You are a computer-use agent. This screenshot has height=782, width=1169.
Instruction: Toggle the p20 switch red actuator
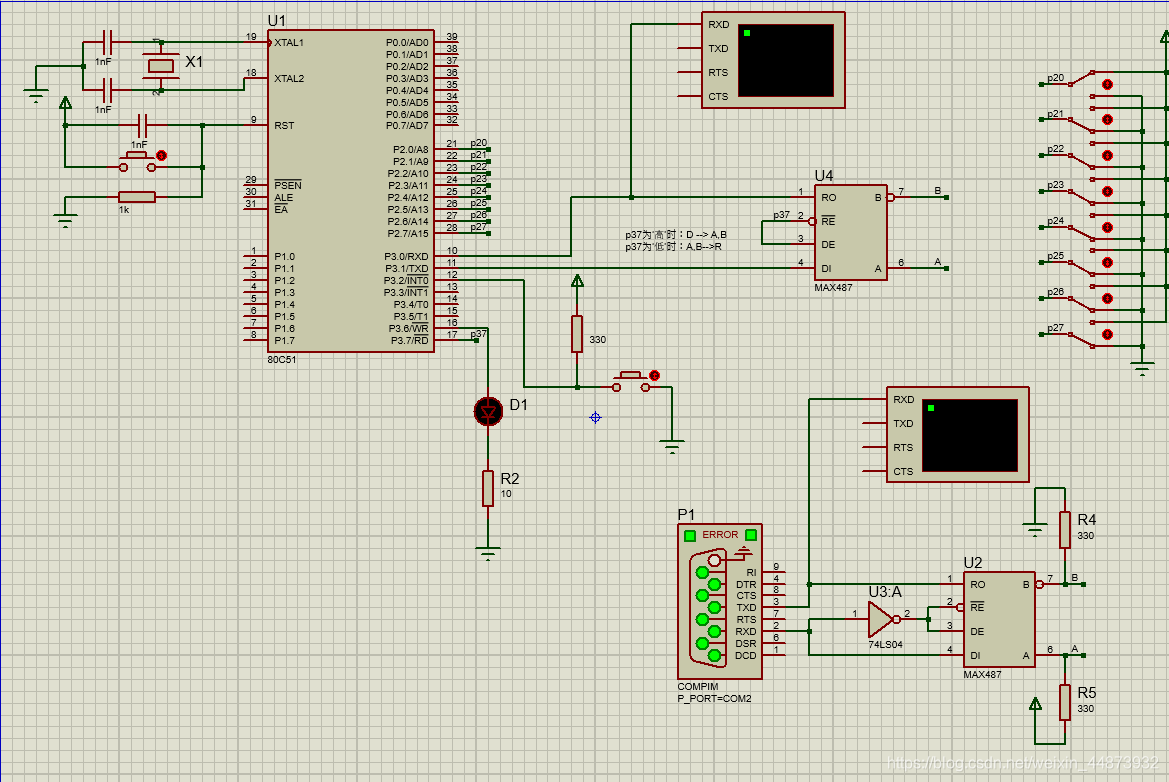(x=1107, y=84)
